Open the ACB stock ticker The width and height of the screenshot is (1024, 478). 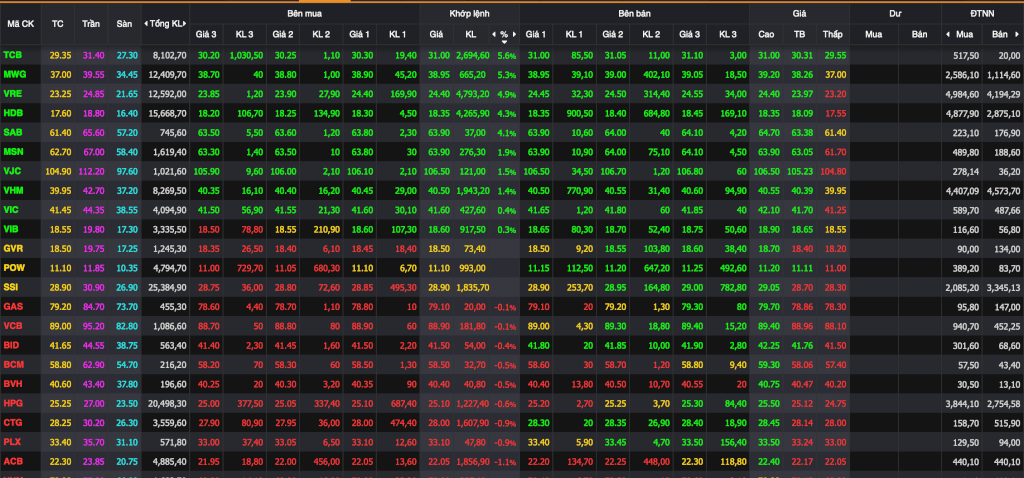pos(12,462)
